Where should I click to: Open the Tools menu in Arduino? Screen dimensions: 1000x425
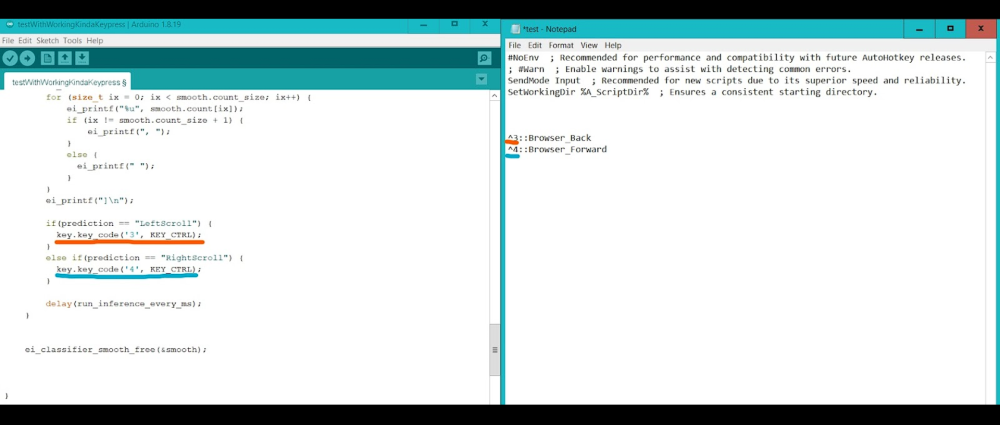coord(72,41)
